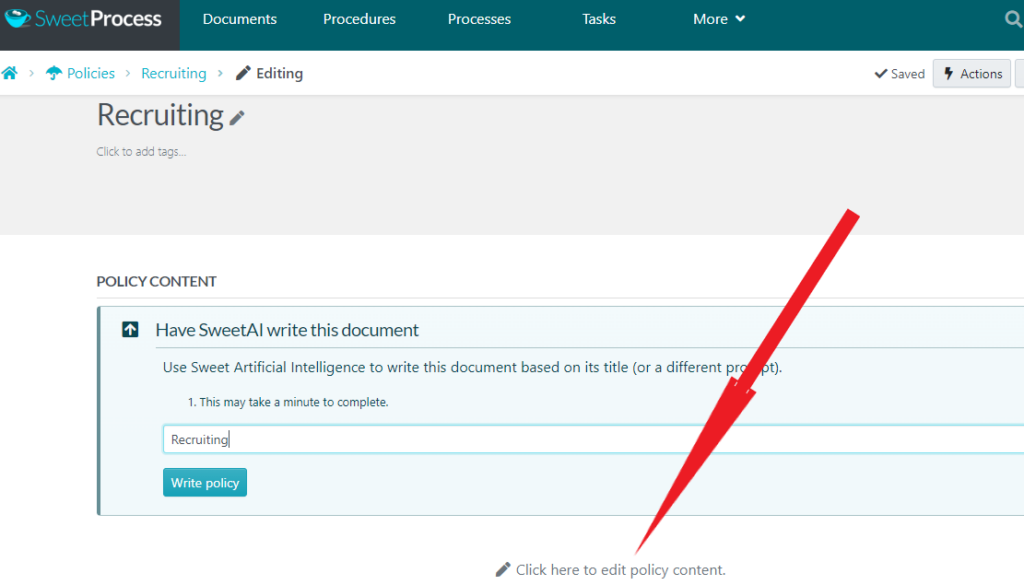
Task: Click the umbrella icon beside Policies
Action: click(55, 72)
